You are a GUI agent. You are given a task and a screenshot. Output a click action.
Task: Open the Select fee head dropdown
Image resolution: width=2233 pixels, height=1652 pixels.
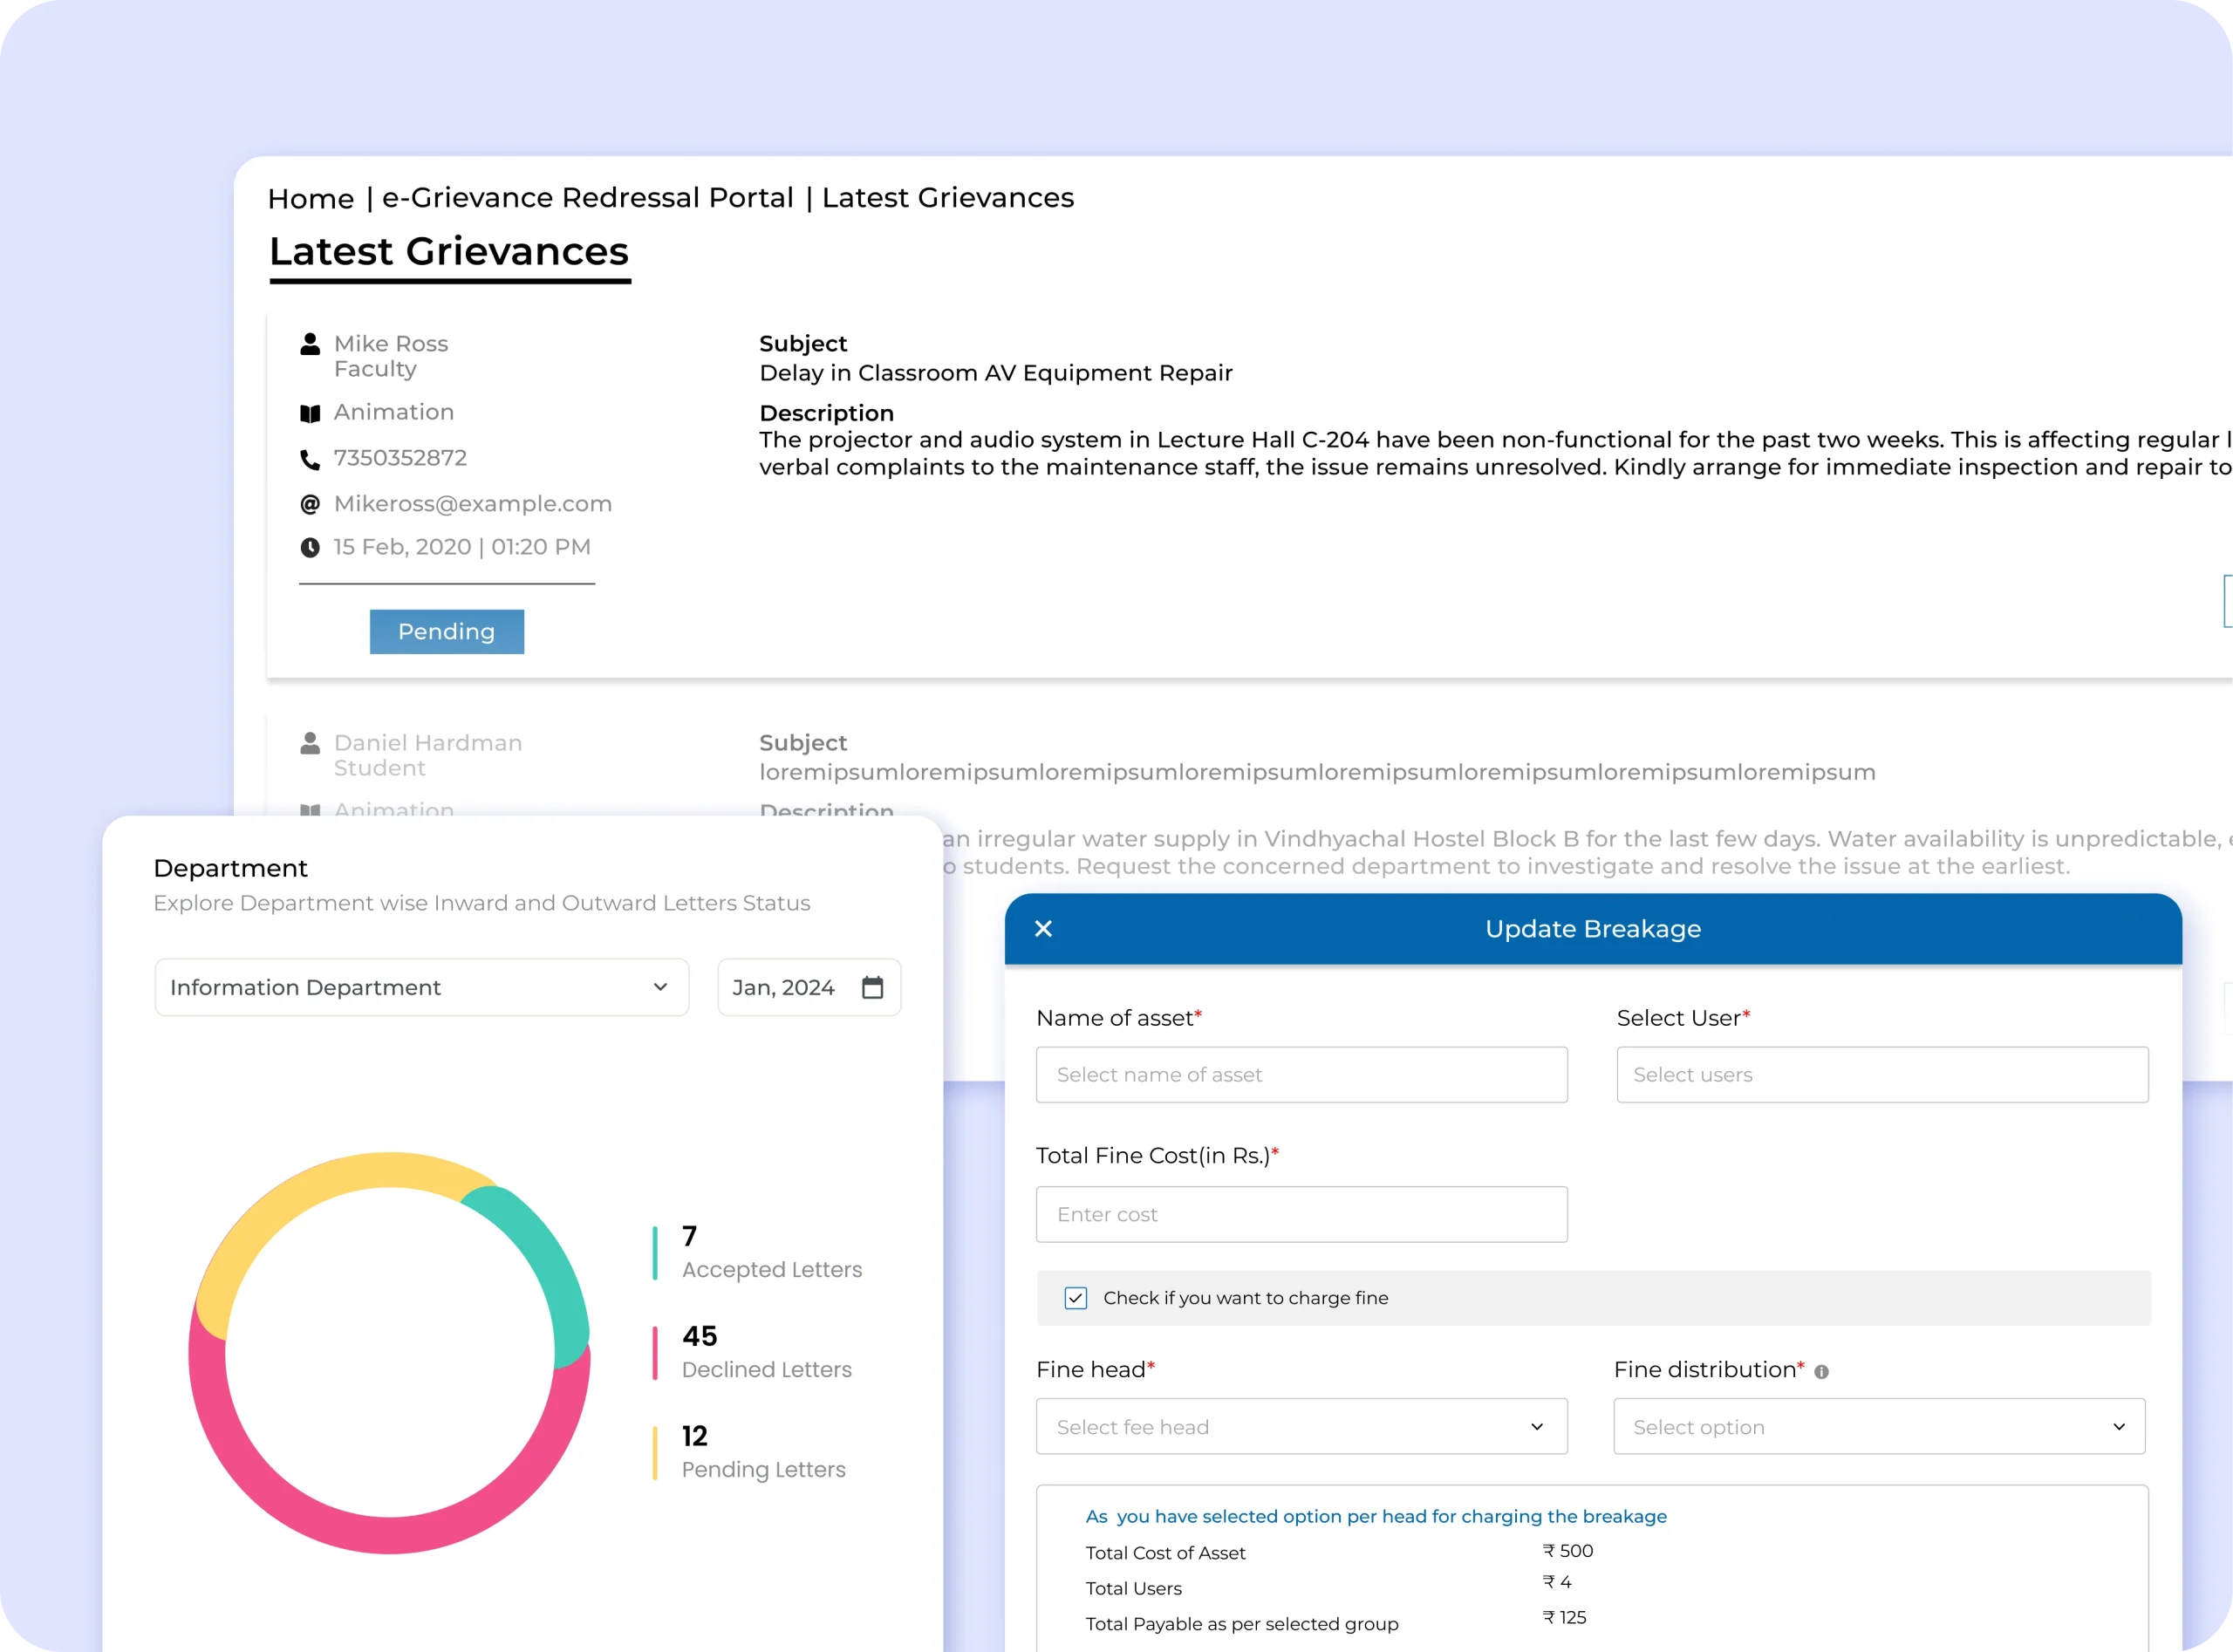[x=1301, y=1427]
